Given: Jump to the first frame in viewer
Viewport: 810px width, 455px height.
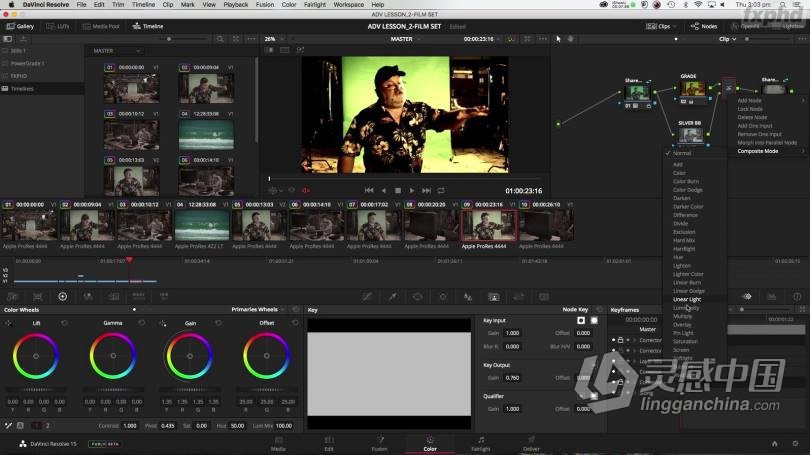Looking at the screenshot, I should point(369,190).
